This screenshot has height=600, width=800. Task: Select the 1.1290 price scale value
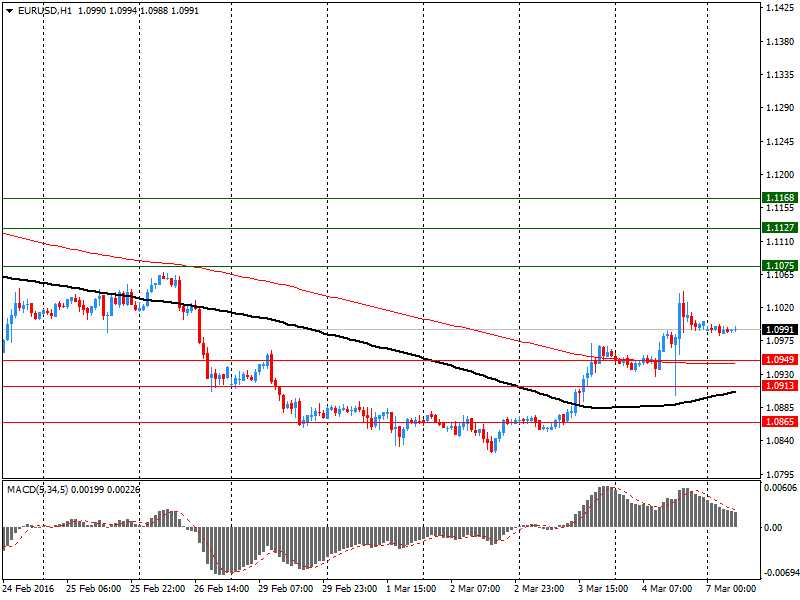(x=780, y=108)
